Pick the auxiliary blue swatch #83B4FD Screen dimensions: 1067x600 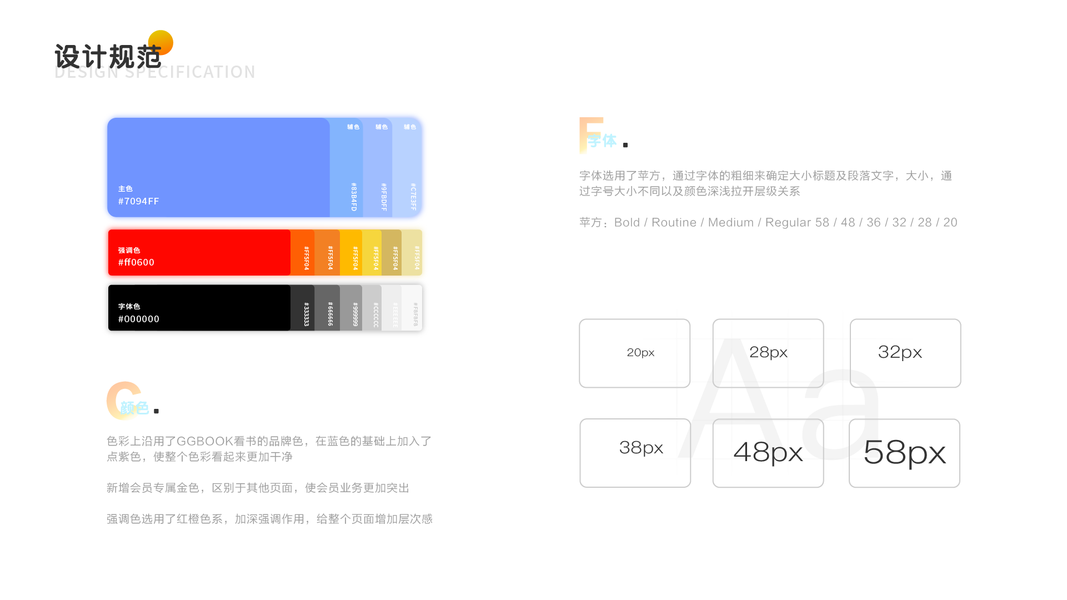tap(346, 167)
